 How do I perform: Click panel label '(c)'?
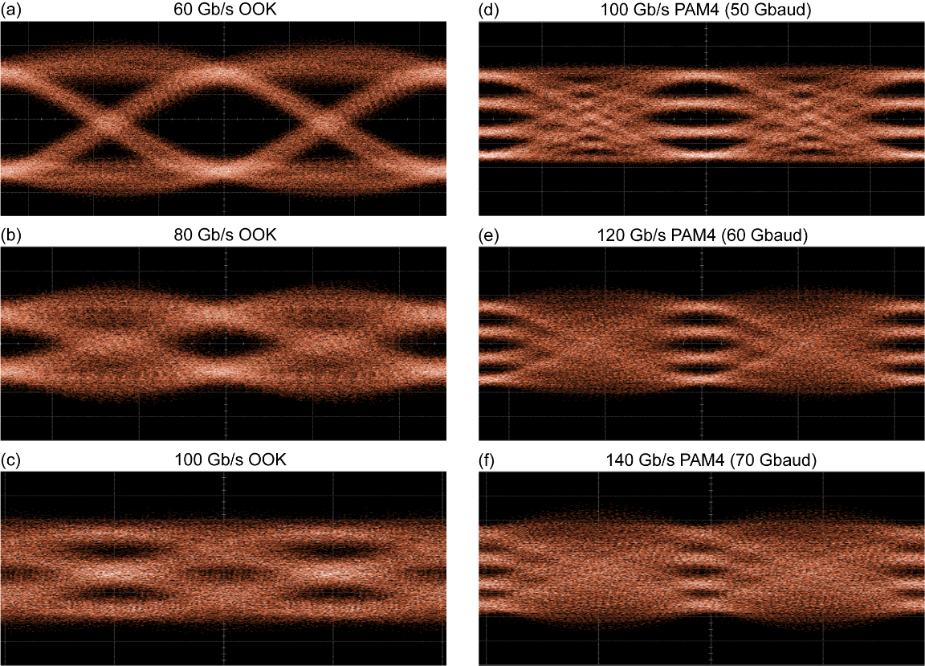click(11, 460)
